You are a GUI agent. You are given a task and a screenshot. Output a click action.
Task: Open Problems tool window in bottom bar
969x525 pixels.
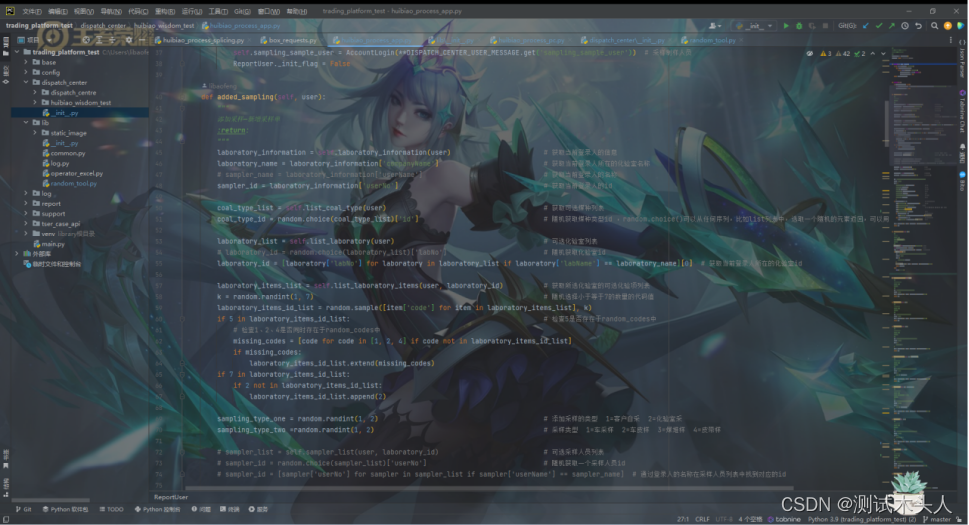[x=201, y=510]
